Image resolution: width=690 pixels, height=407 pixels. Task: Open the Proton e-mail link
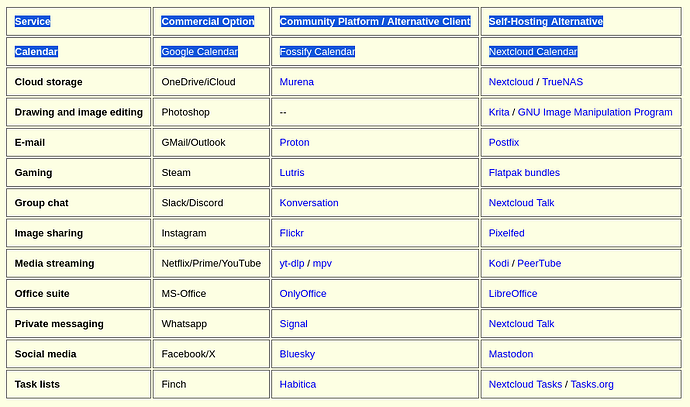294,143
